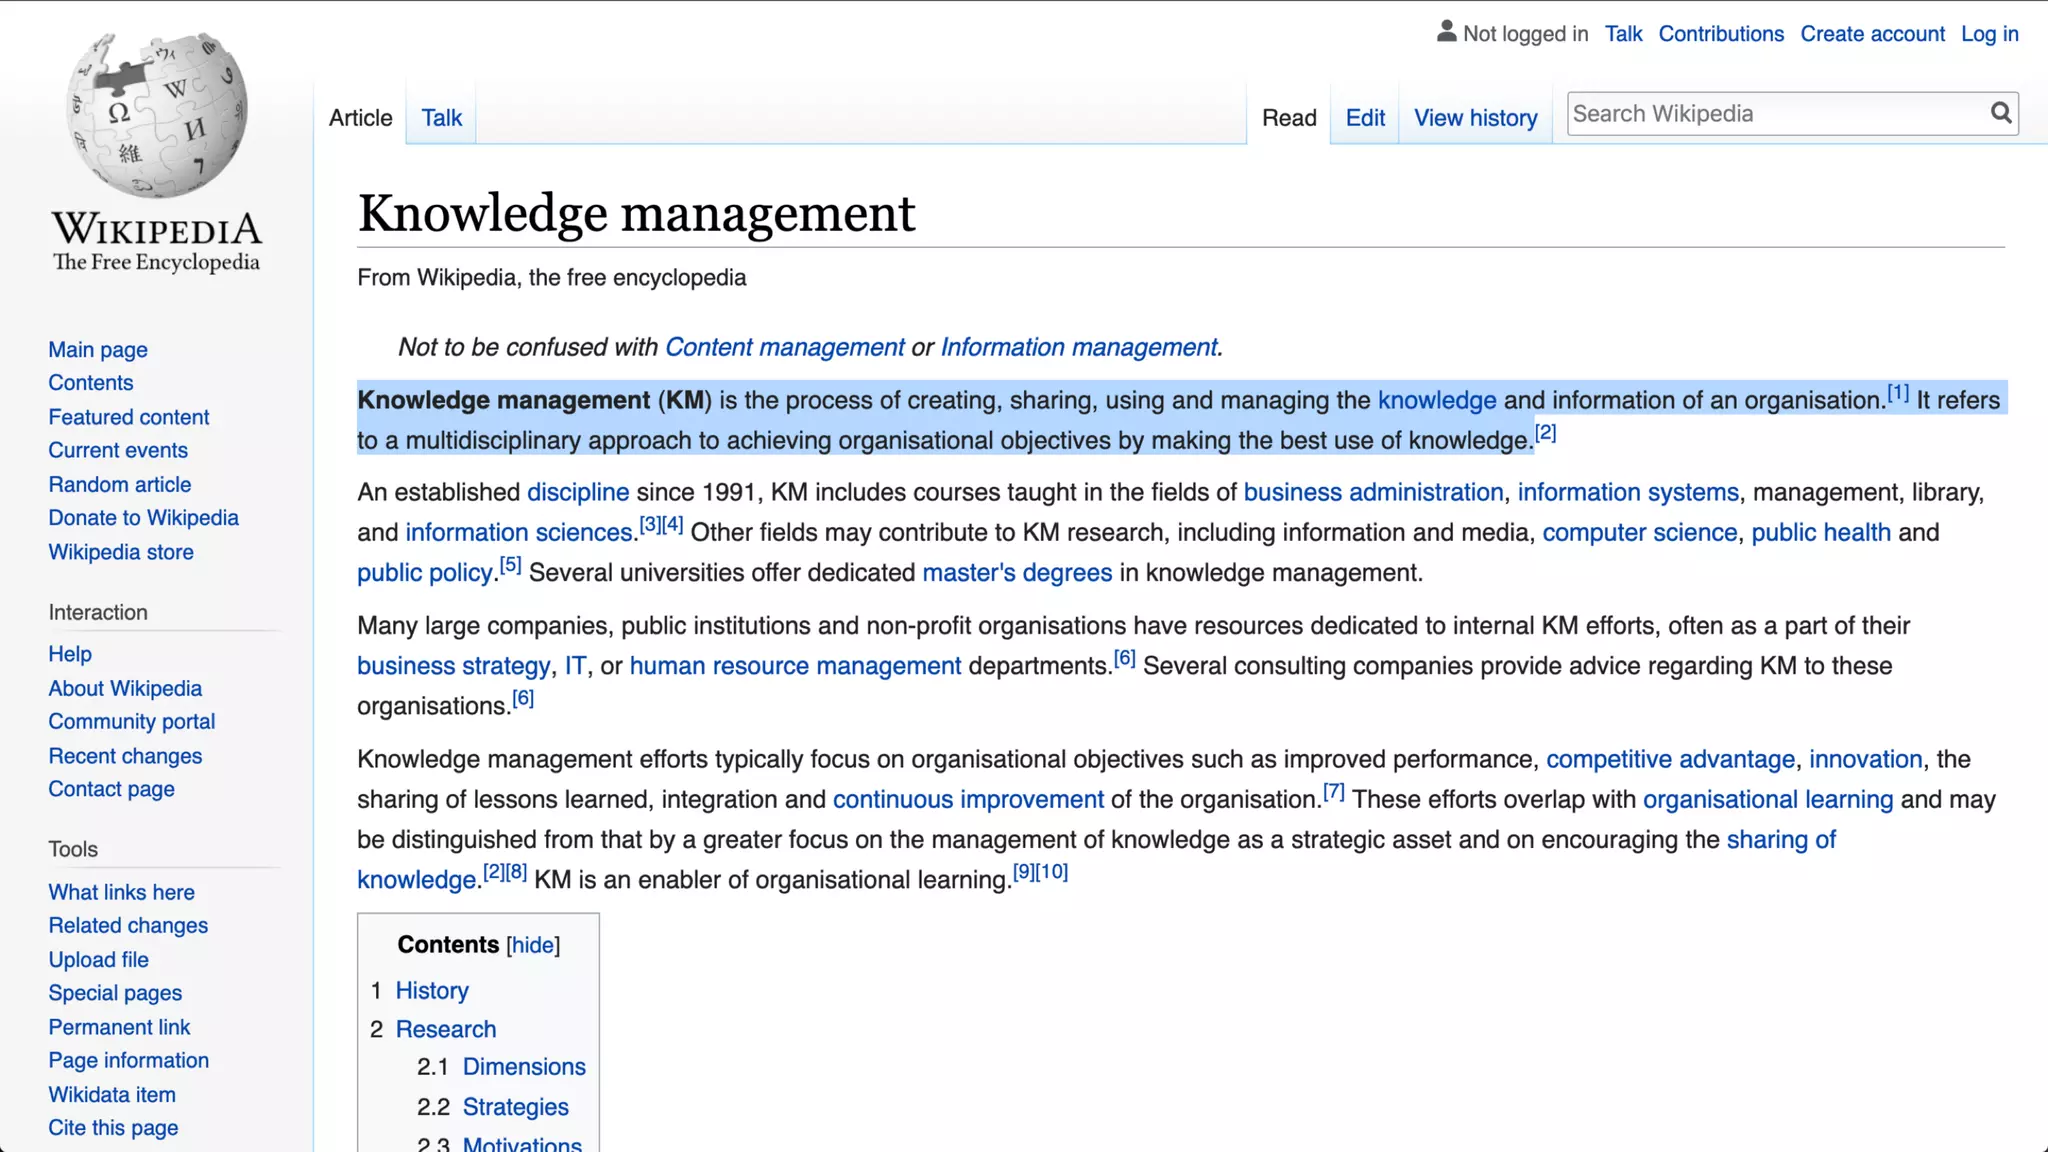Viewport: 2048px width, 1152px height.
Task: Click the not-logged-in user icon
Action: (x=1446, y=32)
